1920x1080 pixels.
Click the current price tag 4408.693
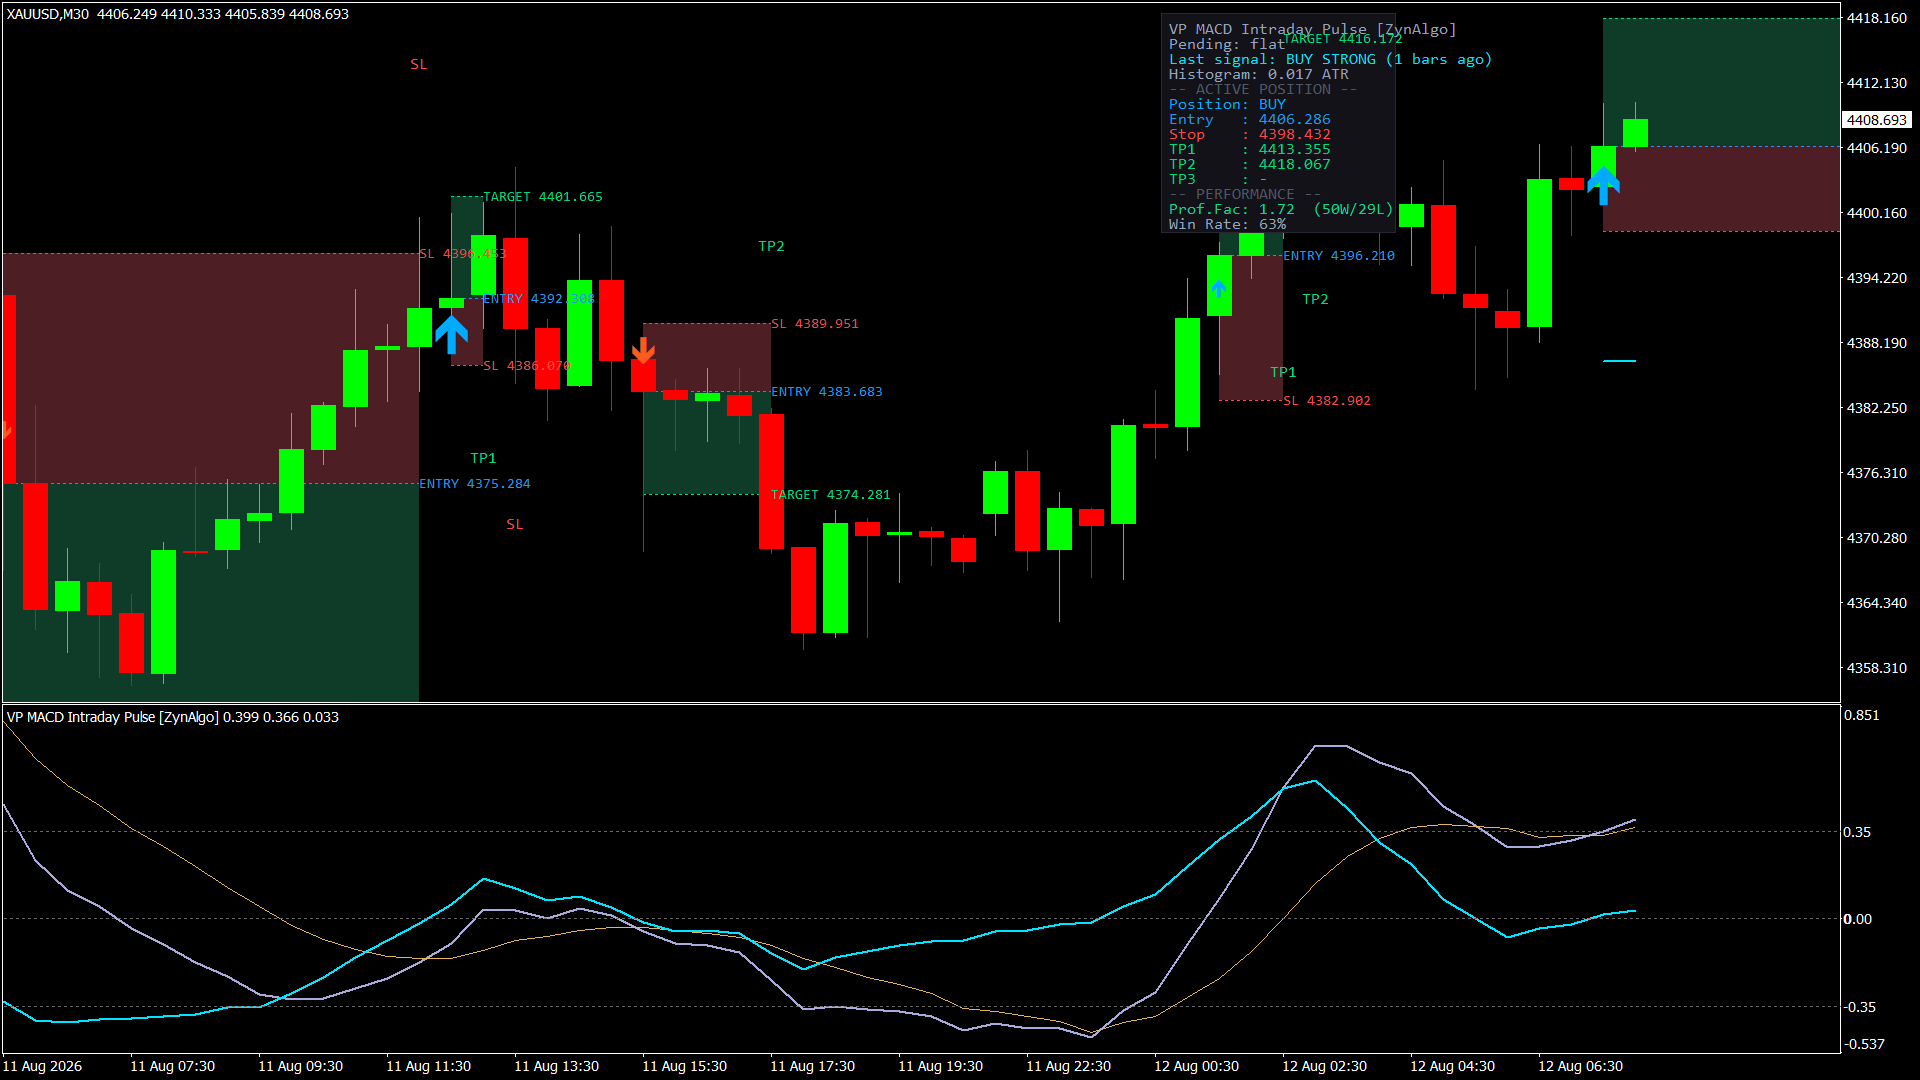point(1876,120)
